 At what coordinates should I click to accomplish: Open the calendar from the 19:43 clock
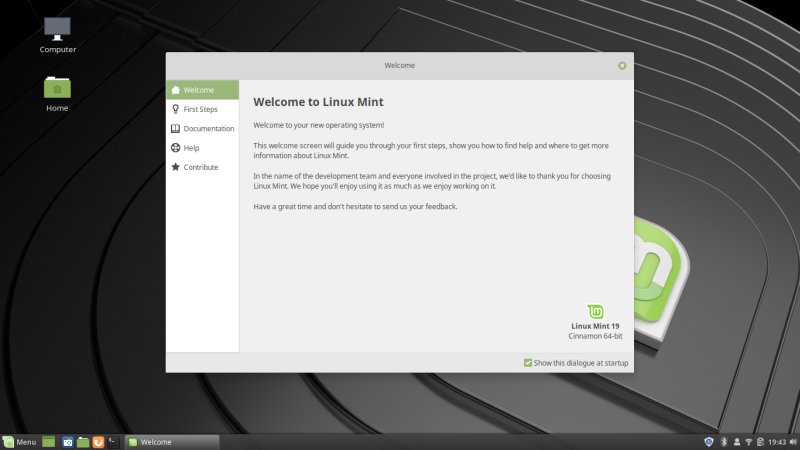pos(777,442)
